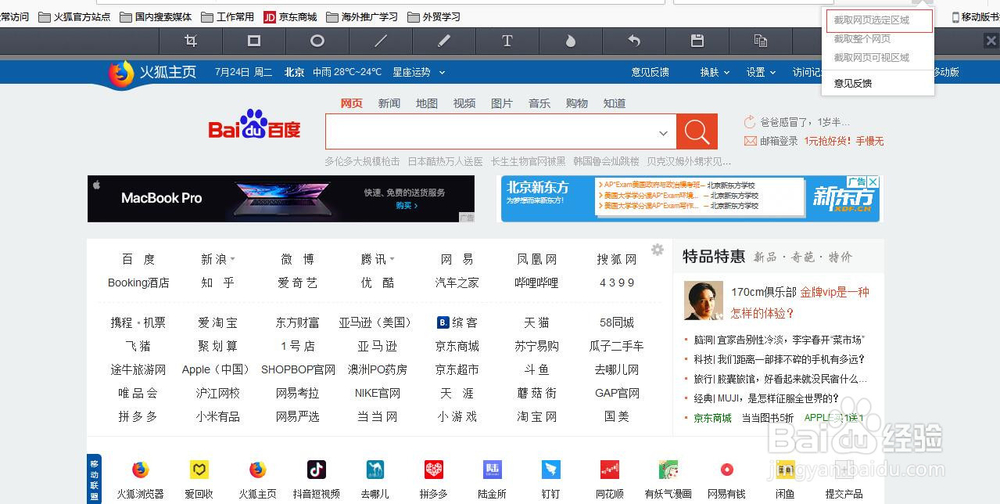The width and height of the screenshot is (1000, 504).
Task: Switch to the 新闻 search tab
Action: tap(389, 103)
